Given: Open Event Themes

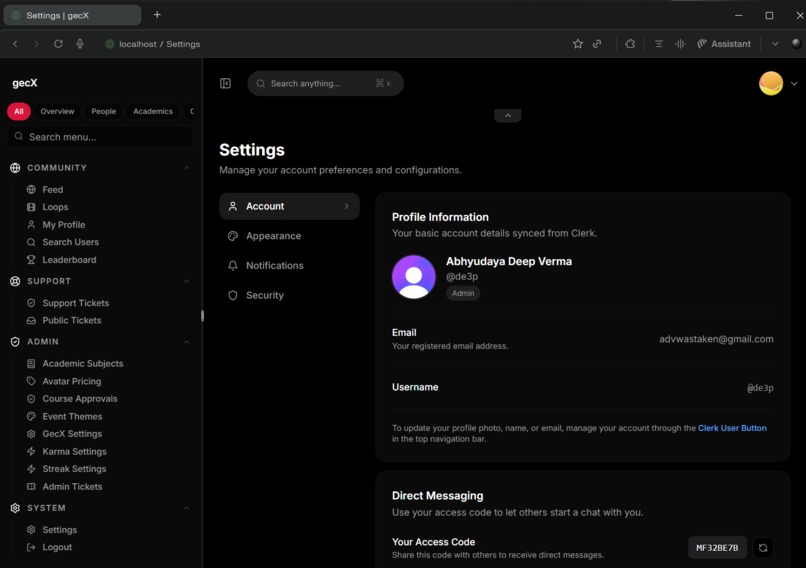Looking at the screenshot, I should point(72,417).
